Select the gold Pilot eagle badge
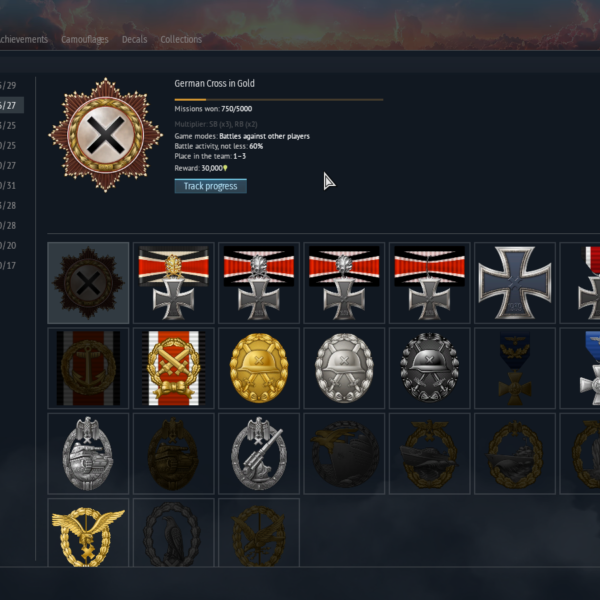This screenshot has width=600, height=600. pos(88,534)
